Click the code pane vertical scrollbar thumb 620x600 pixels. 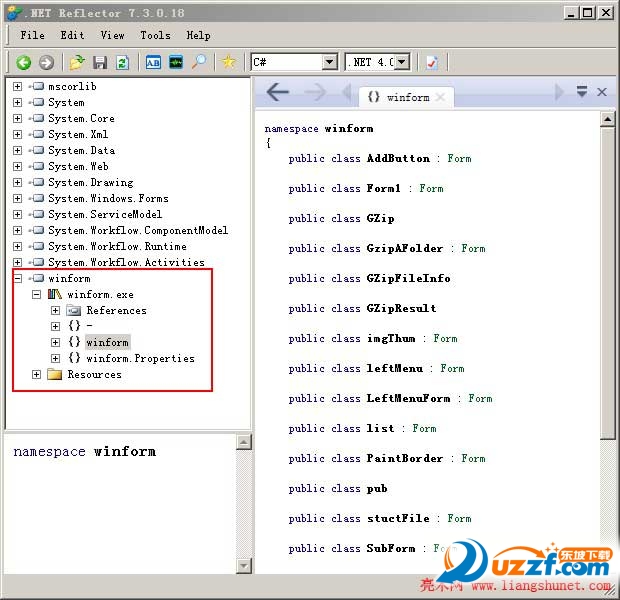[x=607, y=283]
